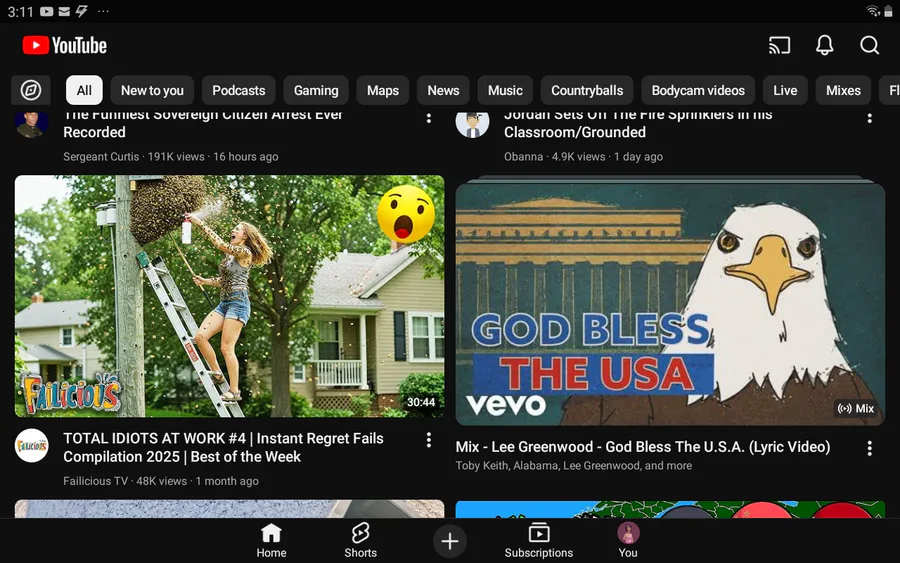Image resolution: width=900 pixels, height=563 pixels.
Task: Open Funniest Sovereign Citizen Arrest title
Action: click(x=203, y=124)
